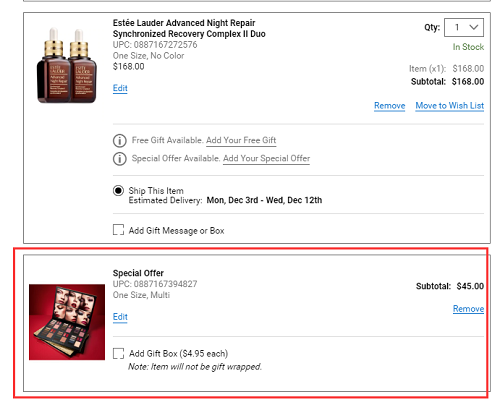Remove the Special Offer item
The height and width of the screenshot is (405, 500).
point(468,309)
